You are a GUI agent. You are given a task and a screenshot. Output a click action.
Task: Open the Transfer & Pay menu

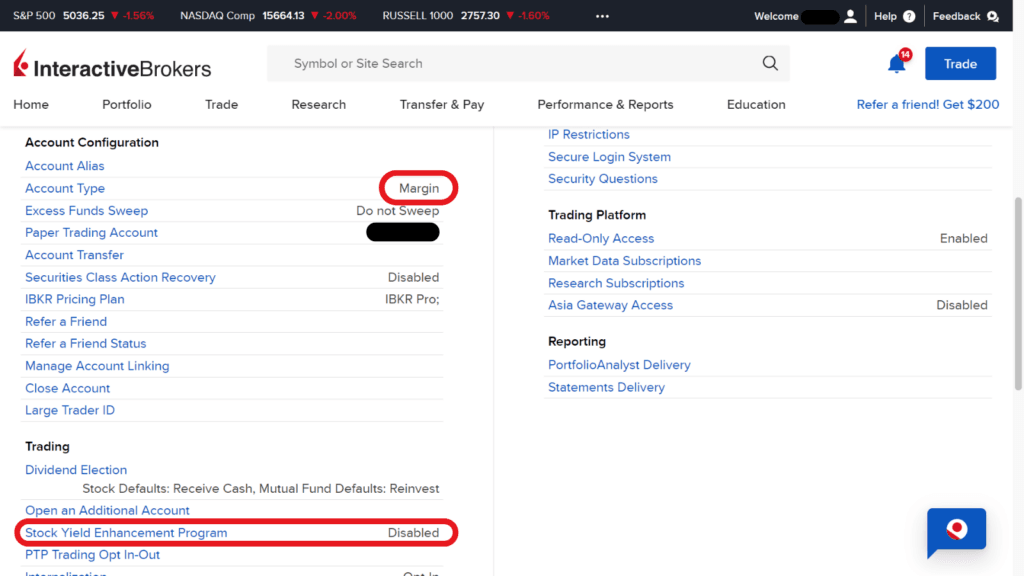(x=442, y=104)
